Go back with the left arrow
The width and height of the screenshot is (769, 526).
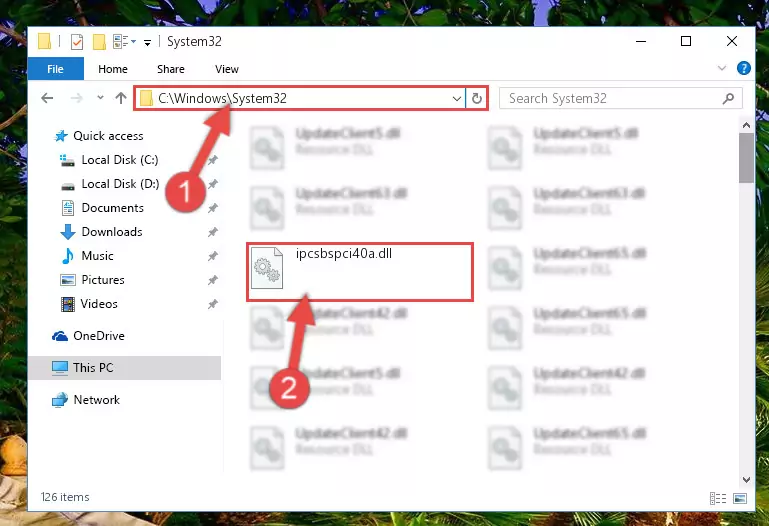[47, 98]
